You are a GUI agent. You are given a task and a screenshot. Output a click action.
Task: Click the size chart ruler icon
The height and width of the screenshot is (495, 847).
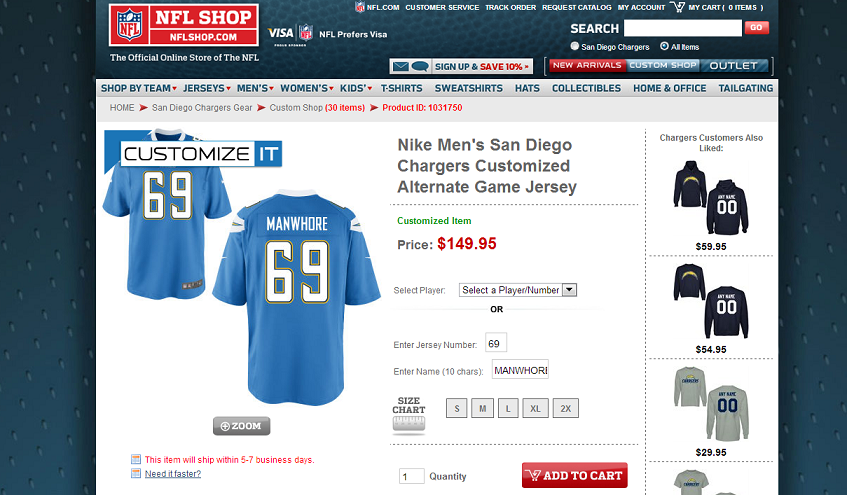[408, 425]
